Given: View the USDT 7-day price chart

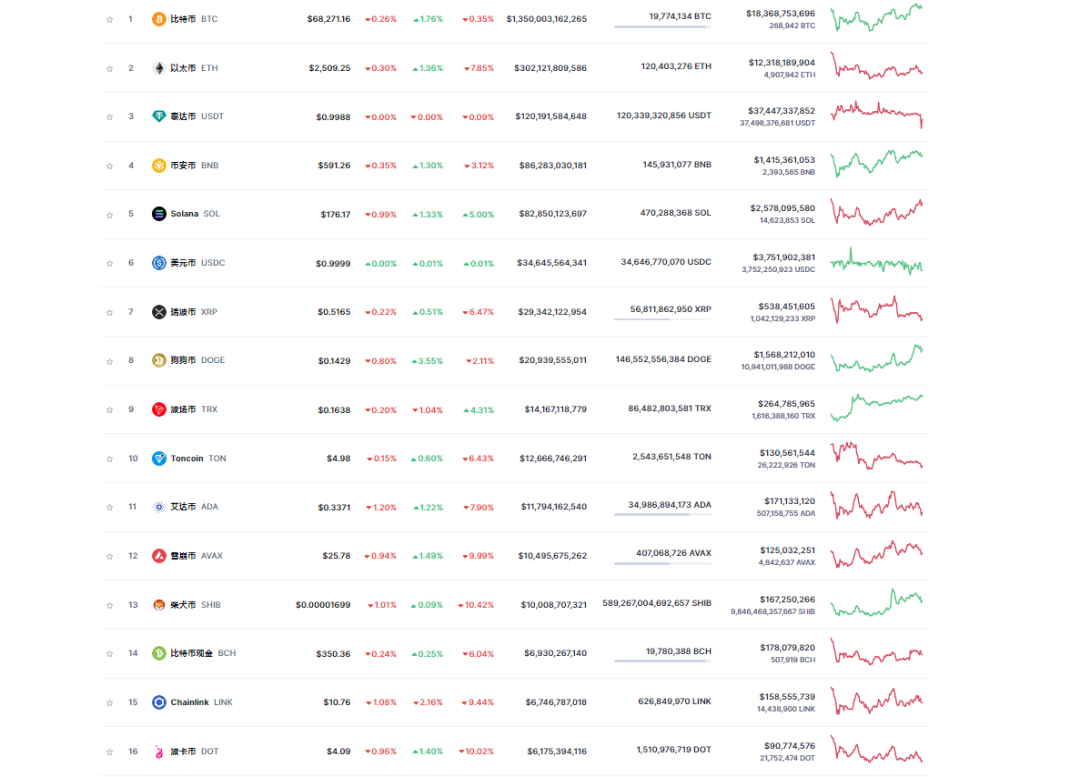Looking at the screenshot, I should click(x=876, y=114).
